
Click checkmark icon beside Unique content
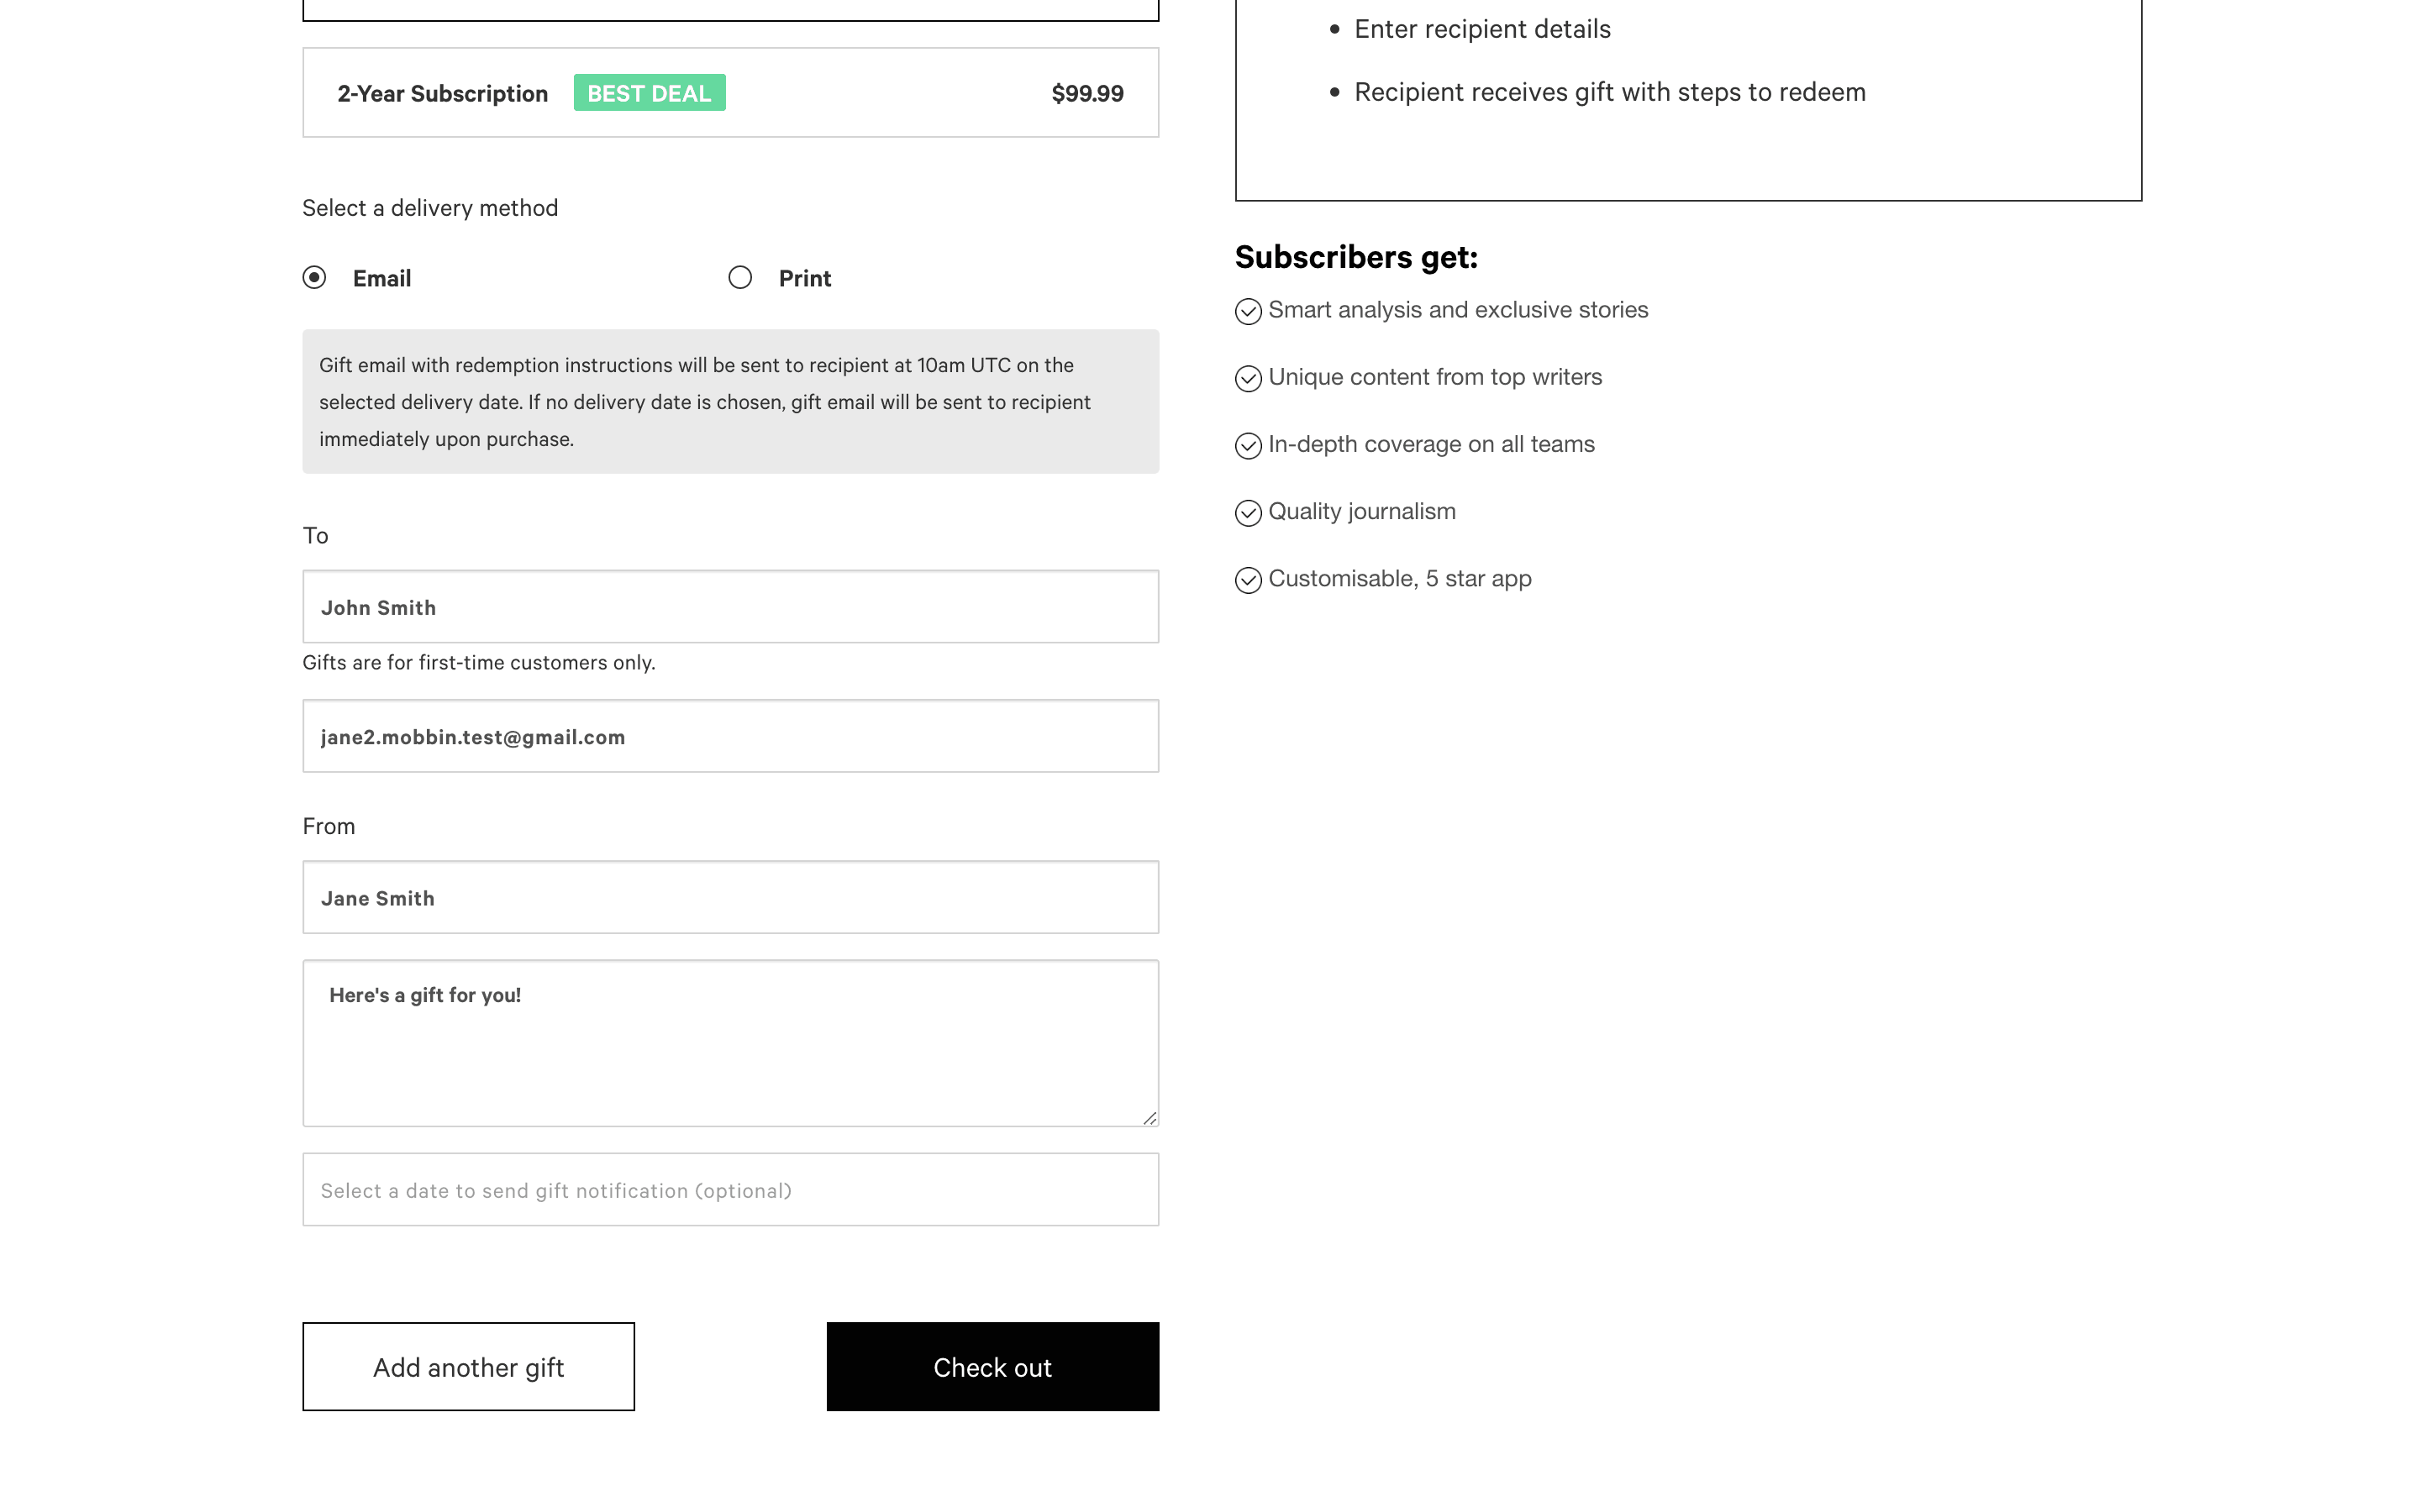tap(1248, 378)
